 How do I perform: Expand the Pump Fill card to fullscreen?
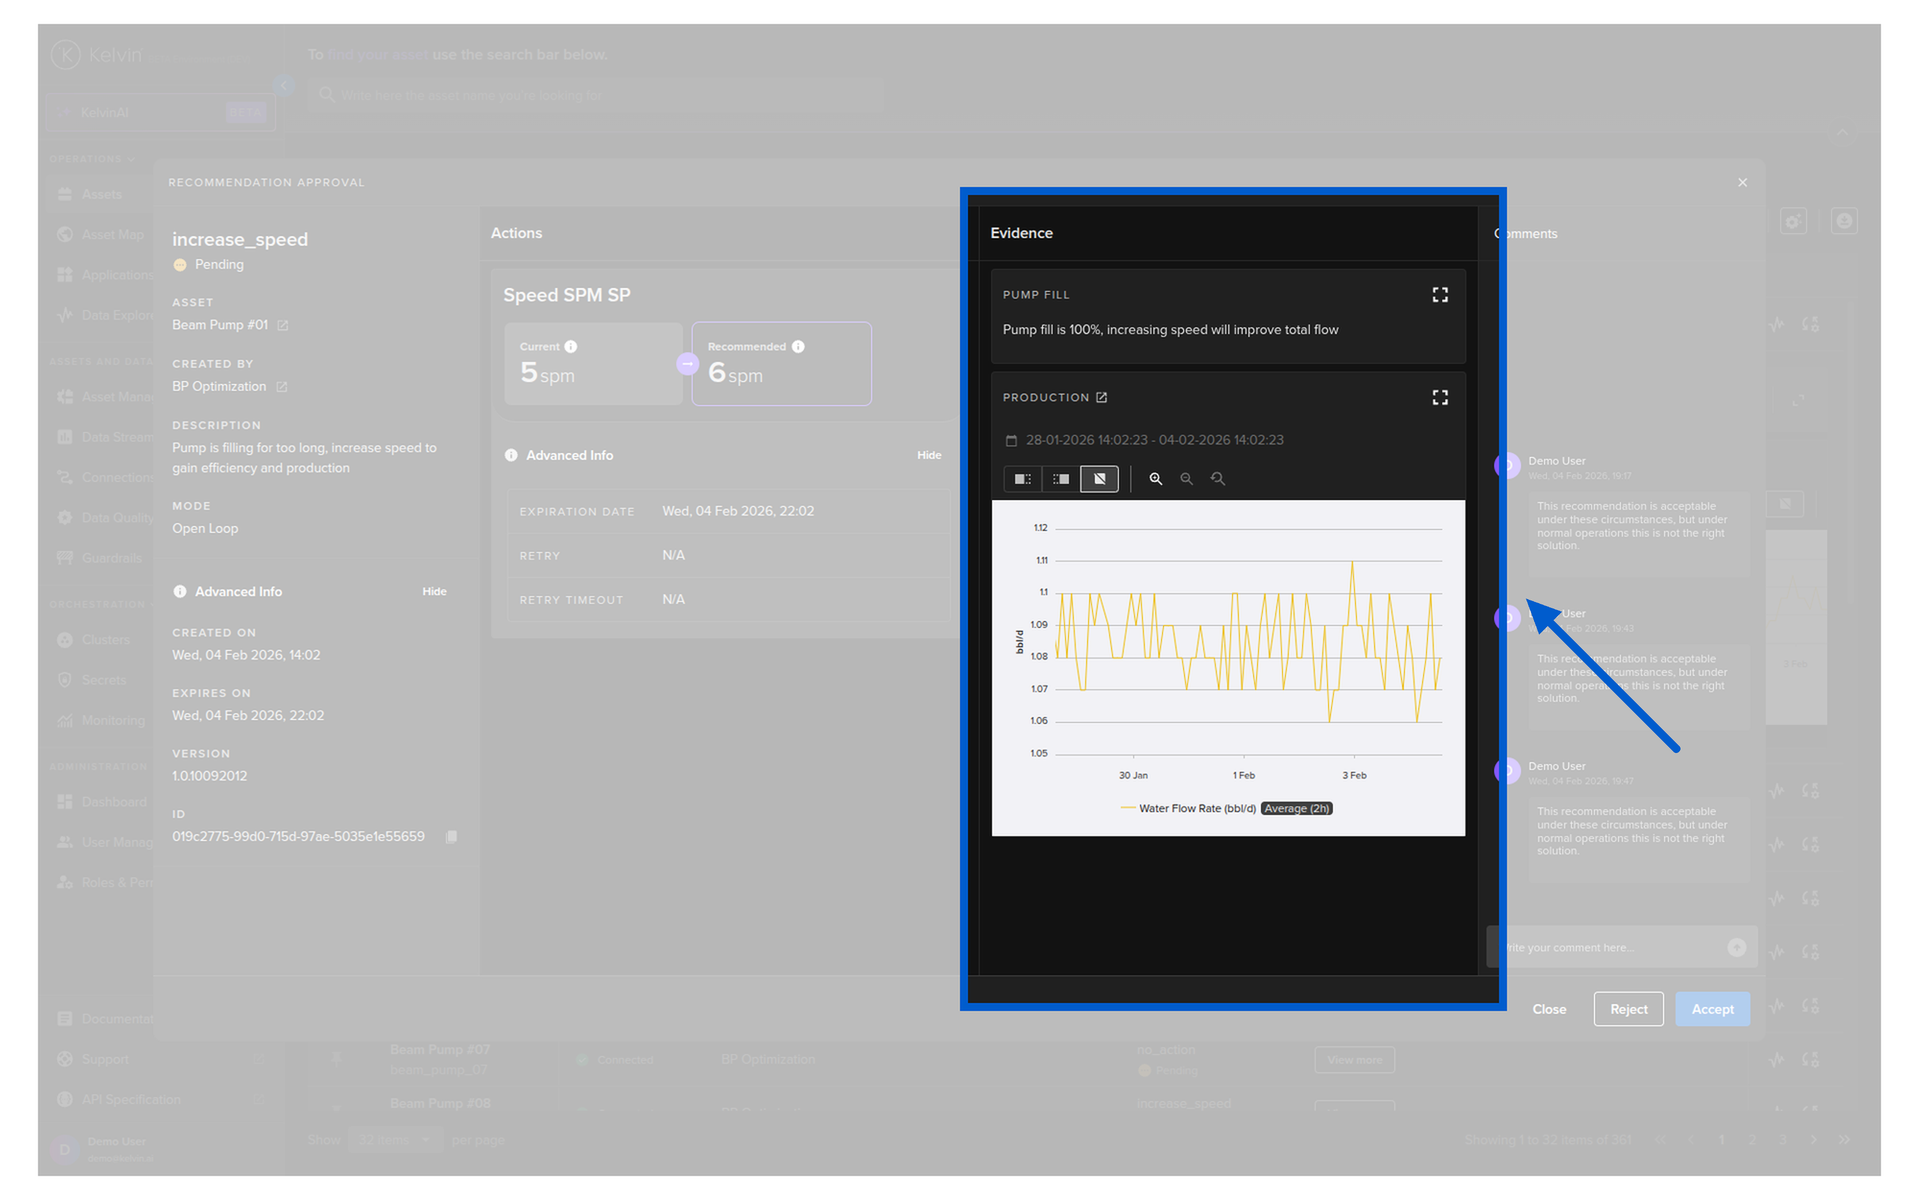pos(1439,295)
